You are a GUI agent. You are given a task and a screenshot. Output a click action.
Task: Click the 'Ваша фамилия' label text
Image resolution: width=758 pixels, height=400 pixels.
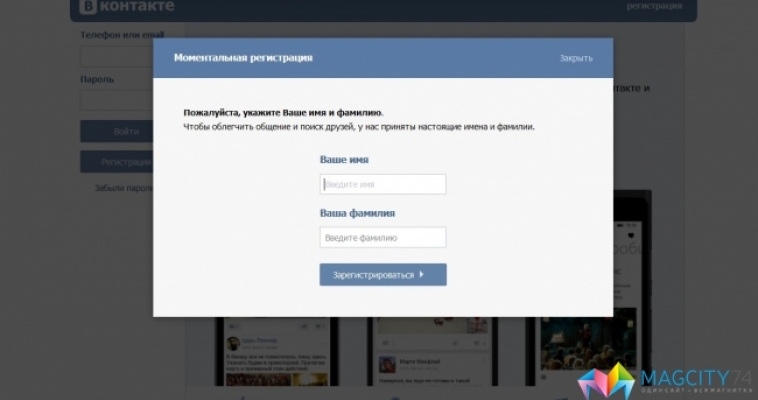[x=357, y=213]
